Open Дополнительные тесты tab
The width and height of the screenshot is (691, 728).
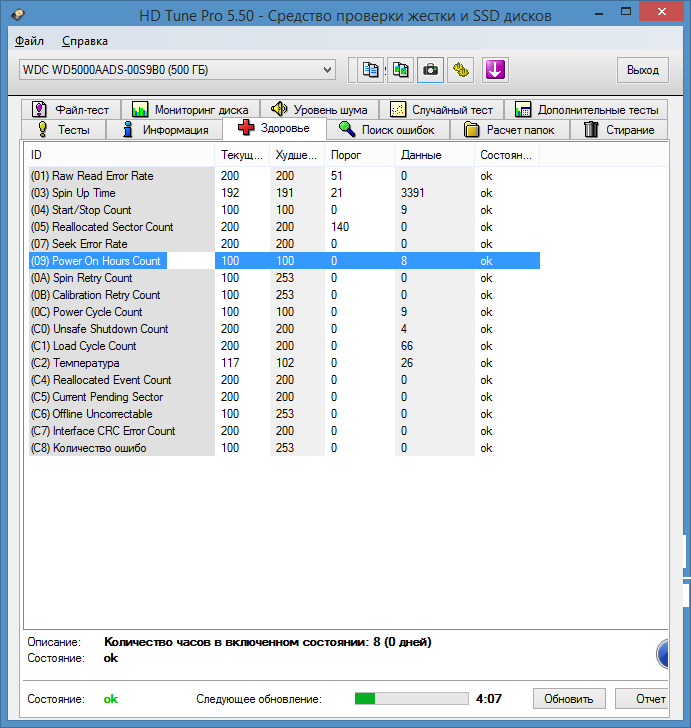586,110
